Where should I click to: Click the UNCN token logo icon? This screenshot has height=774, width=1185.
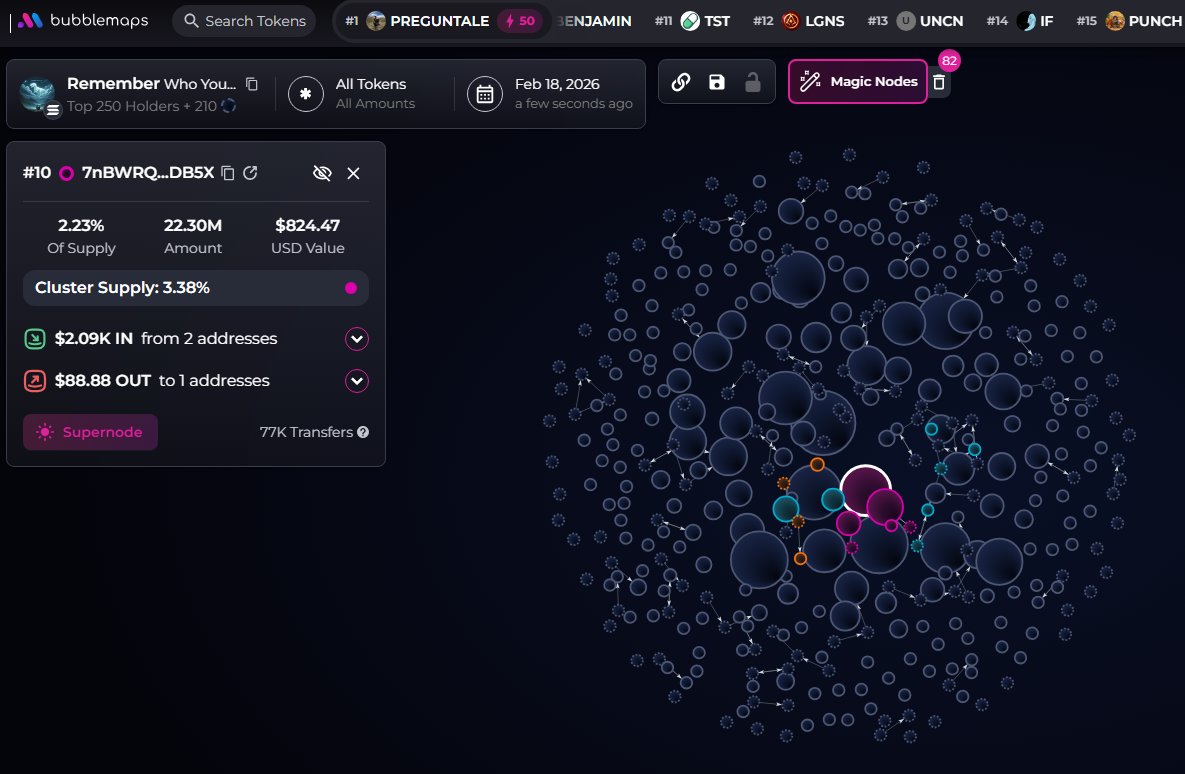pyautogui.click(x=905, y=21)
